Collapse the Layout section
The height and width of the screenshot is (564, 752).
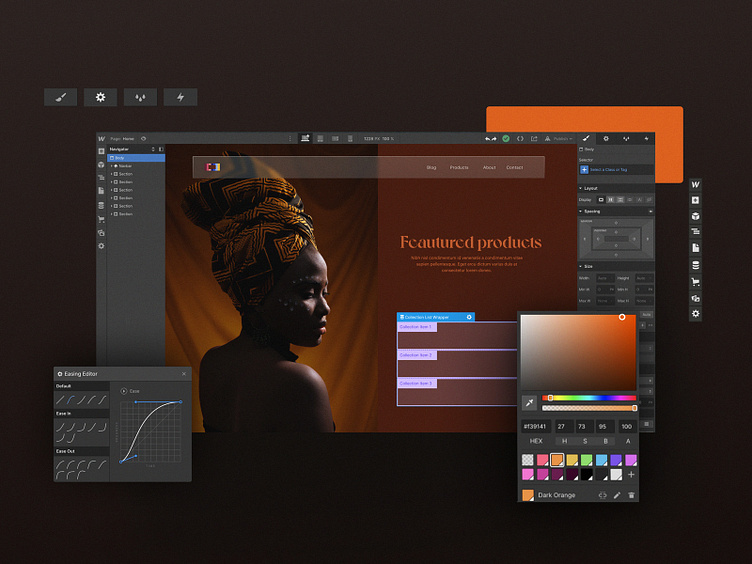581,188
